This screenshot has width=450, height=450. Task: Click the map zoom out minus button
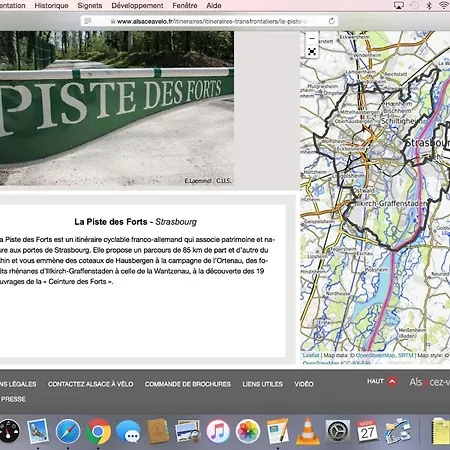(x=312, y=38)
